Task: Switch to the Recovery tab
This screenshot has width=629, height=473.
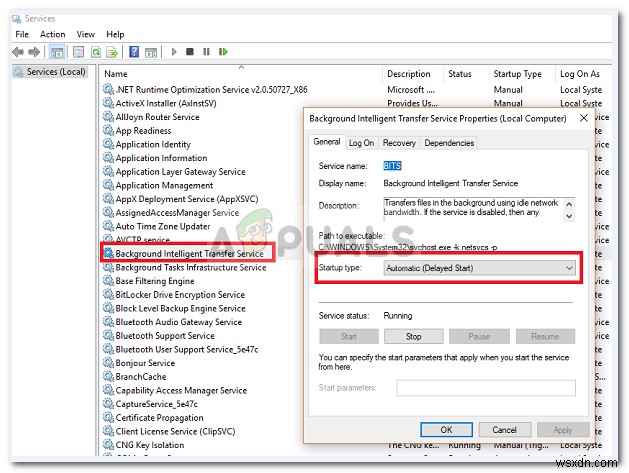Action: click(x=399, y=143)
